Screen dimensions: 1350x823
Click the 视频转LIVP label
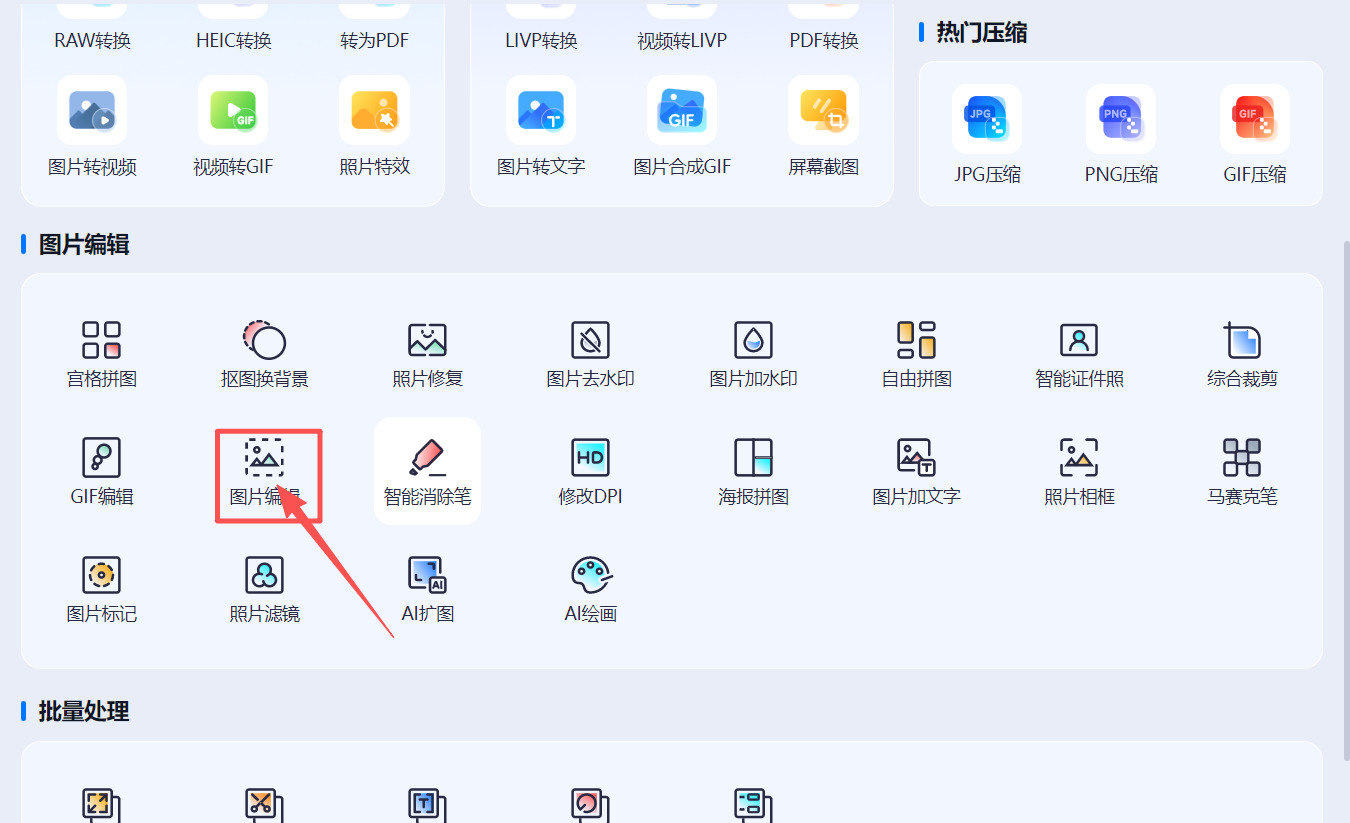click(682, 41)
